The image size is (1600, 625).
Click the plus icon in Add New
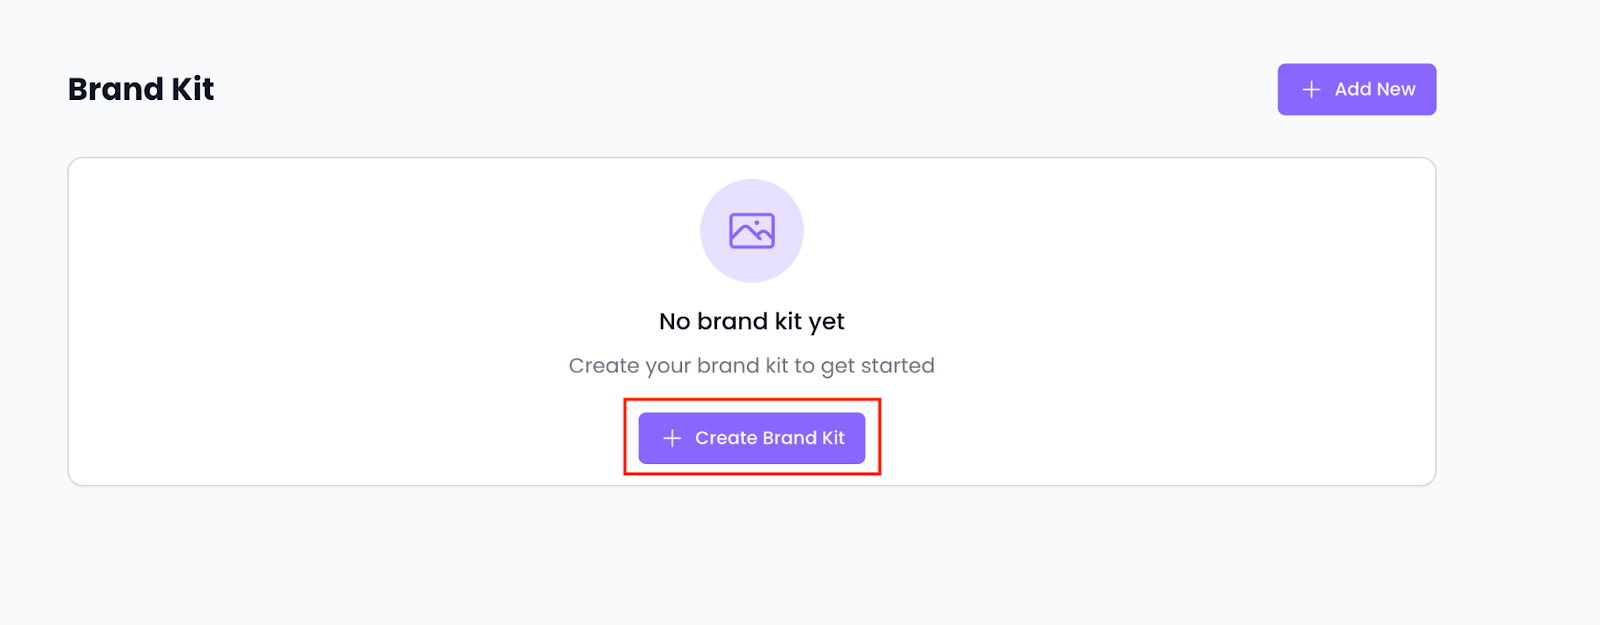(1311, 89)
